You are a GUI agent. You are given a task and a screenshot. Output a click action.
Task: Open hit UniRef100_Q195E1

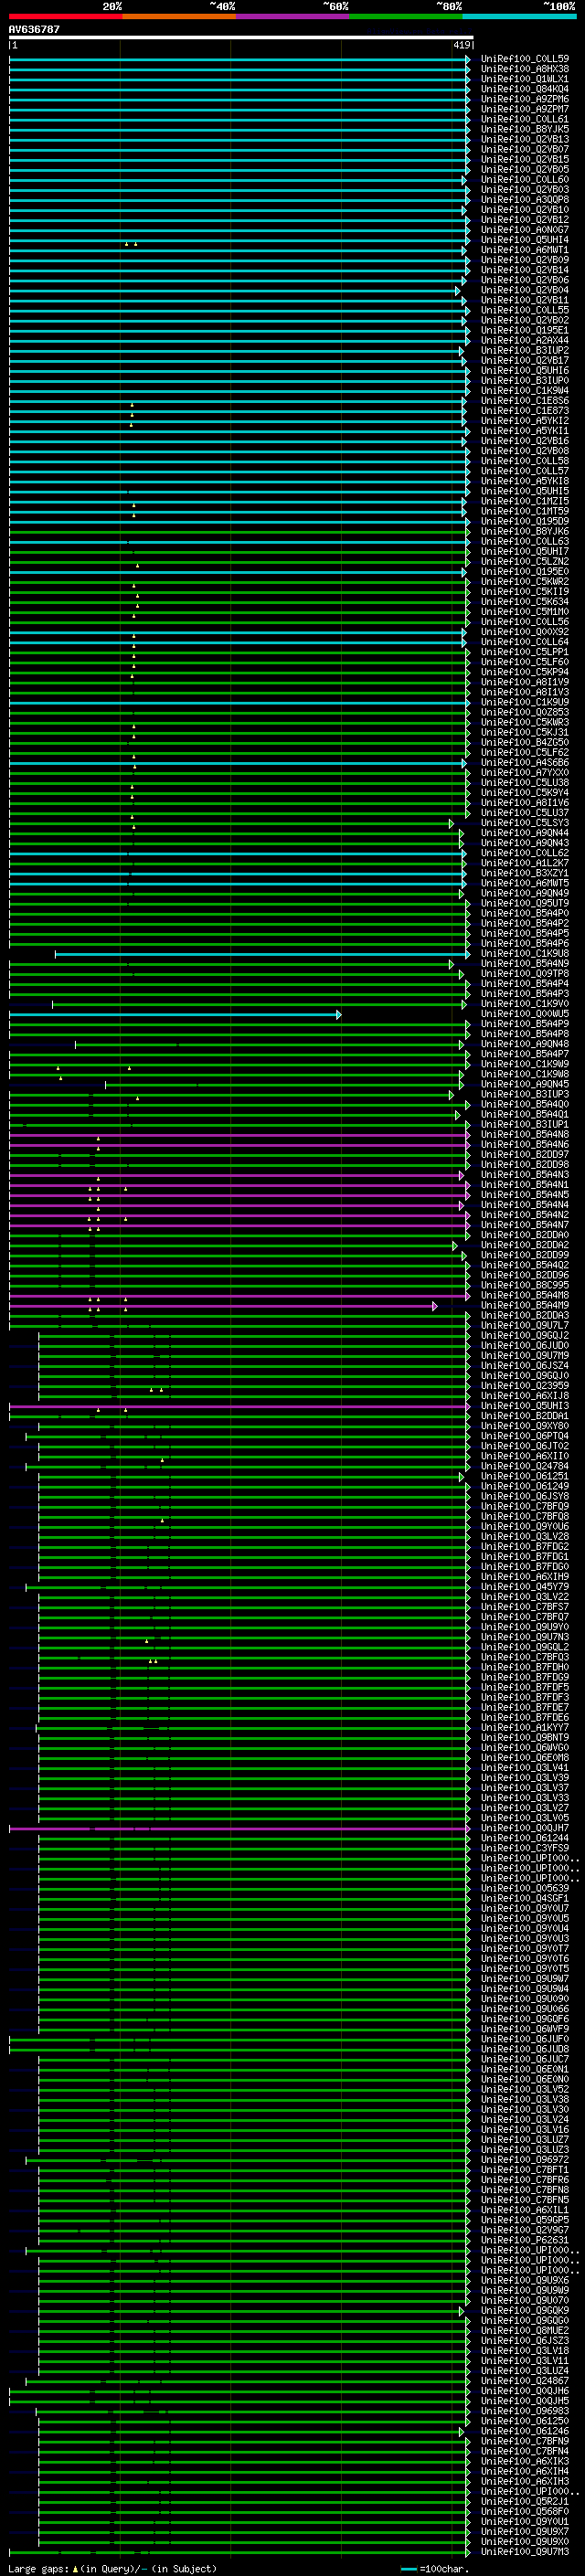point(524,330)
